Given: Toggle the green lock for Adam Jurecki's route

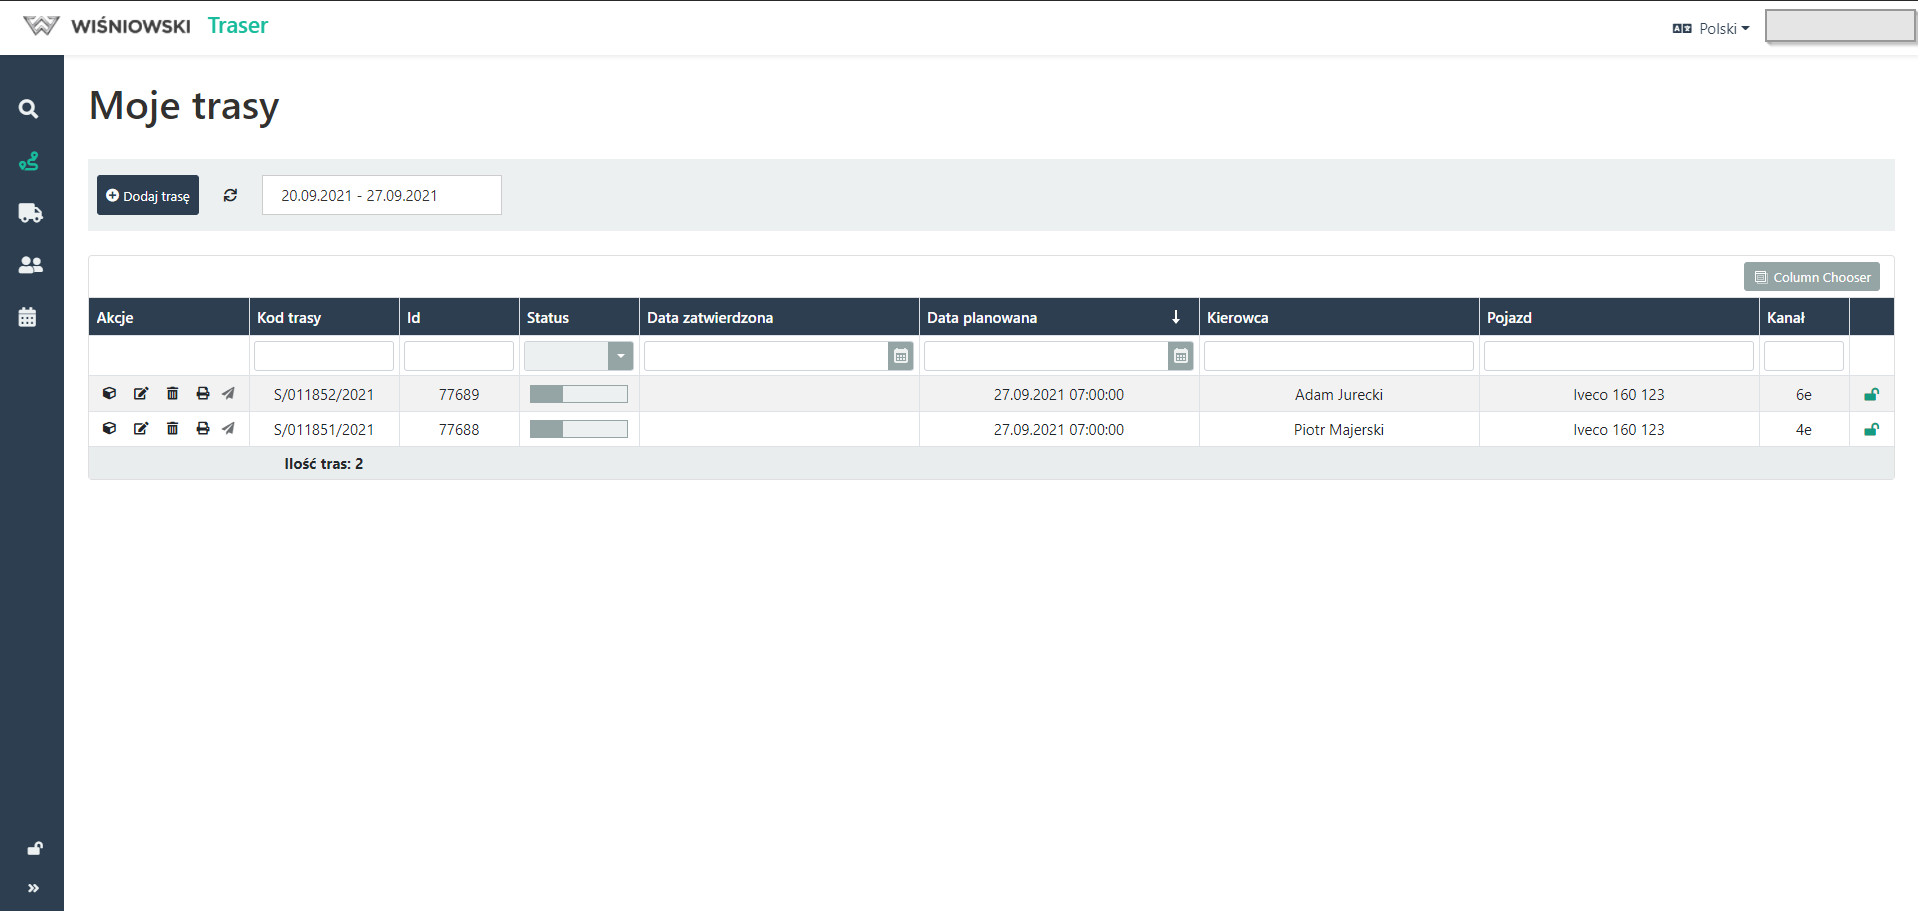Looking at the screenshot, I should coord(1871,395).
